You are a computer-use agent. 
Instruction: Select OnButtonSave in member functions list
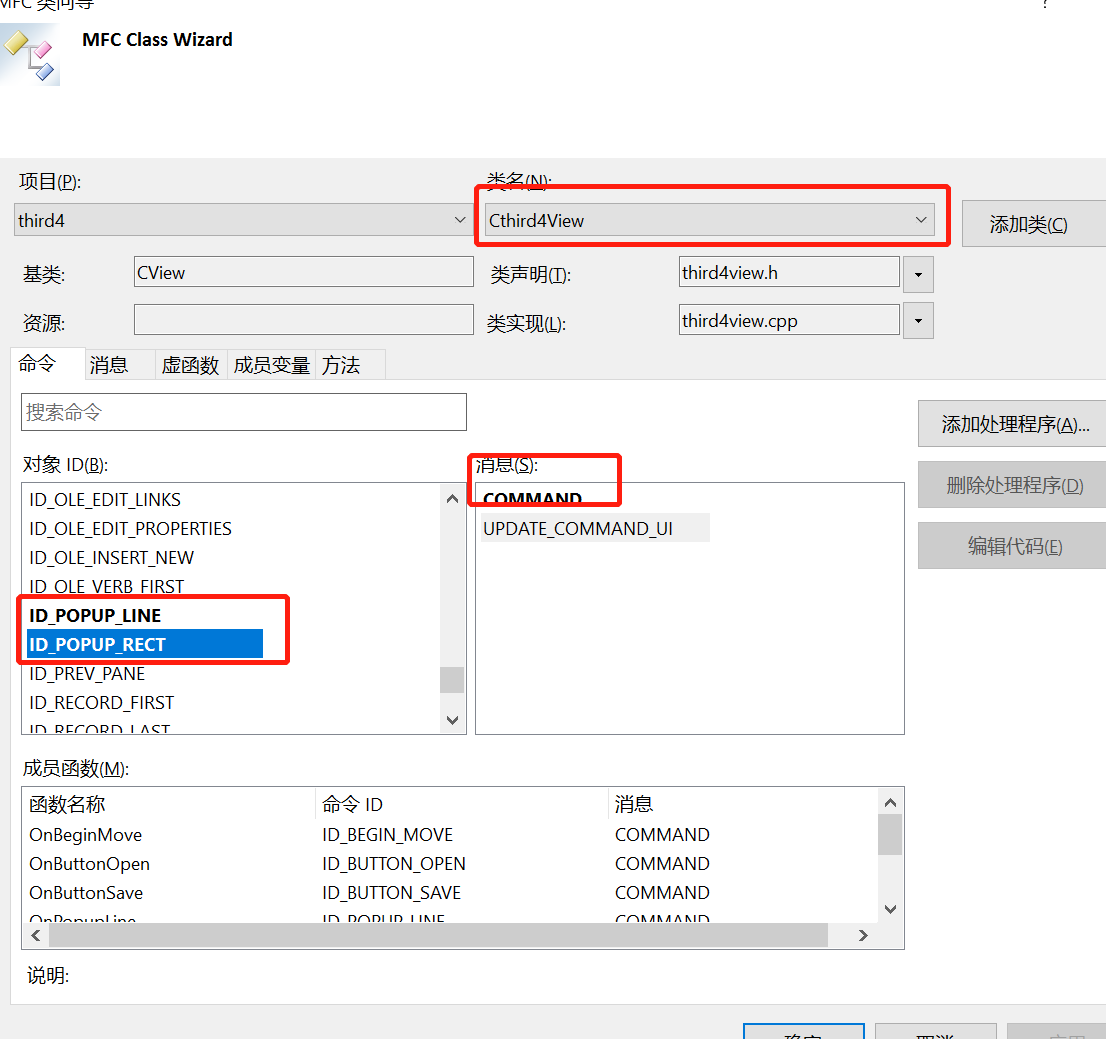[86, 892]
